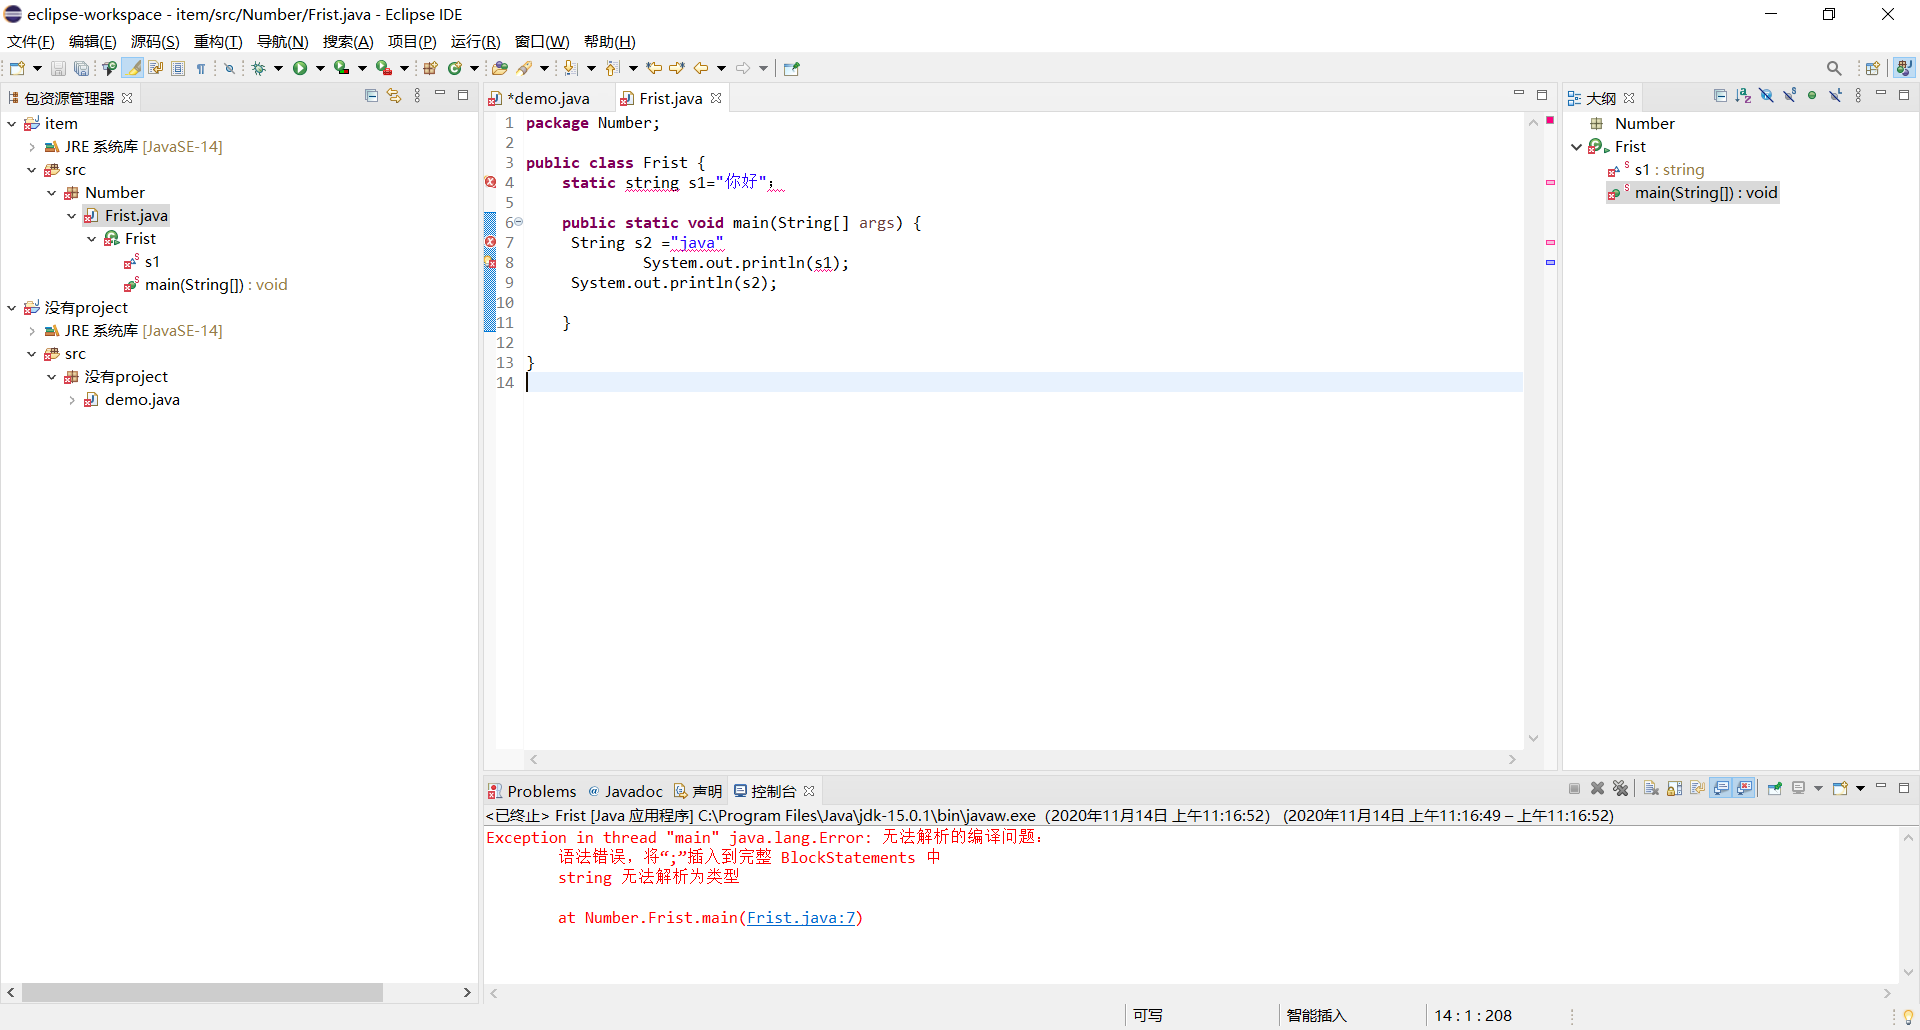The width and height of the screenshot is (1920, 1030).
Task: Switch to the 声明 tab
Action: click(x=698, y=791)
